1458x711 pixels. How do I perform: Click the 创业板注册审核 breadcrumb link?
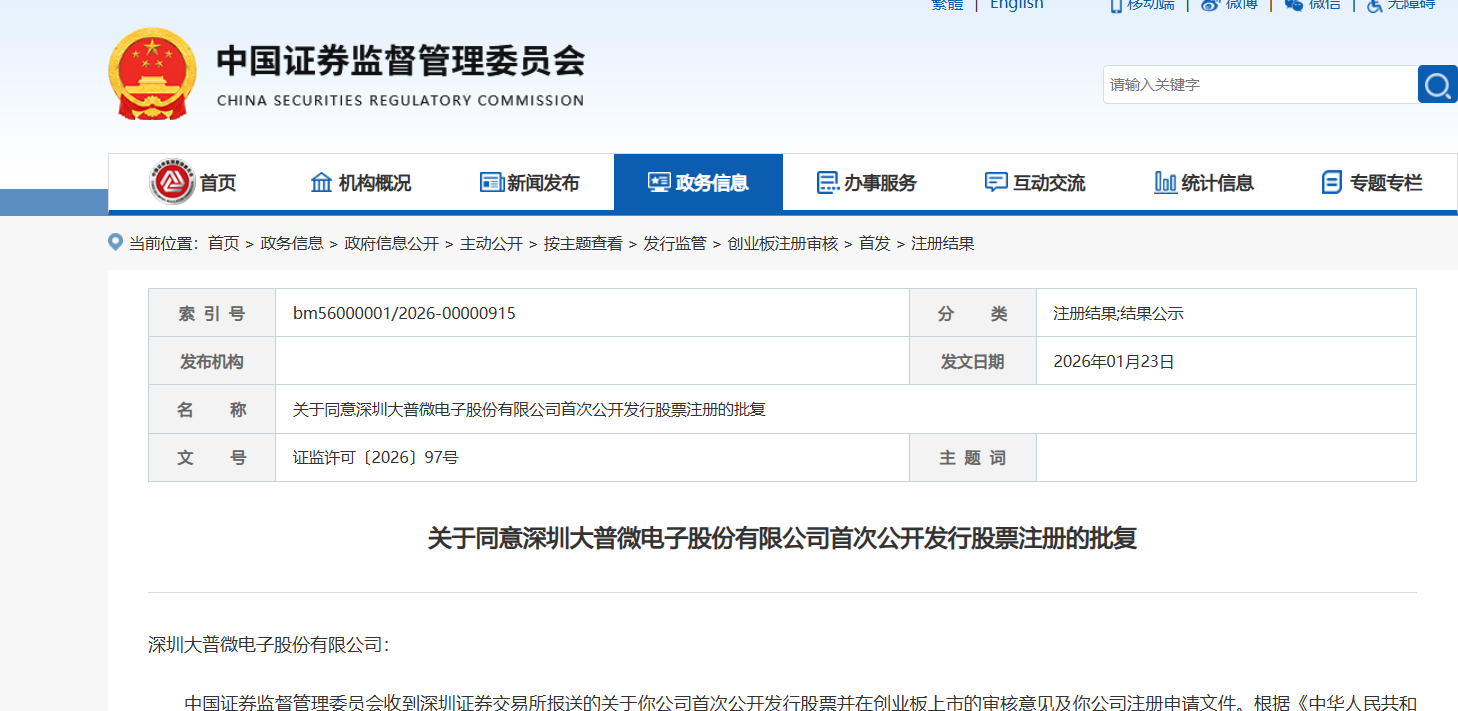(783, 243)
